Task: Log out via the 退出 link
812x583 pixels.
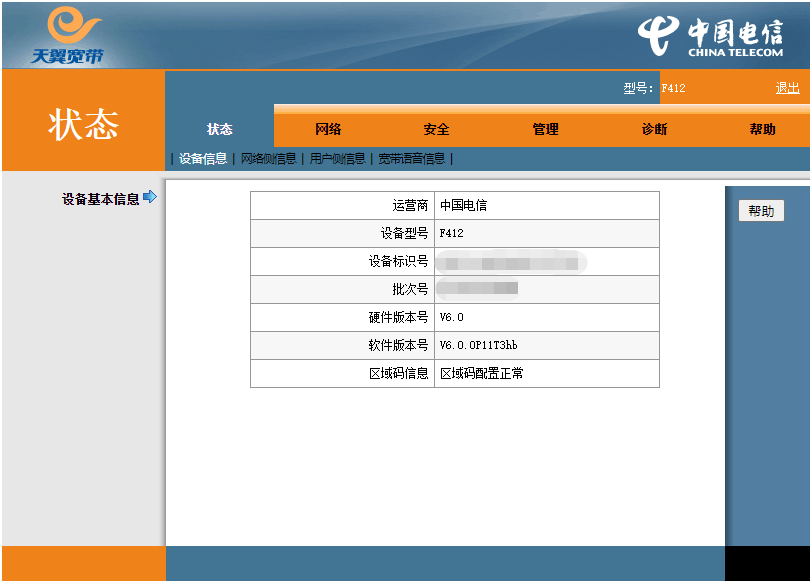Action: click(787, 88)
